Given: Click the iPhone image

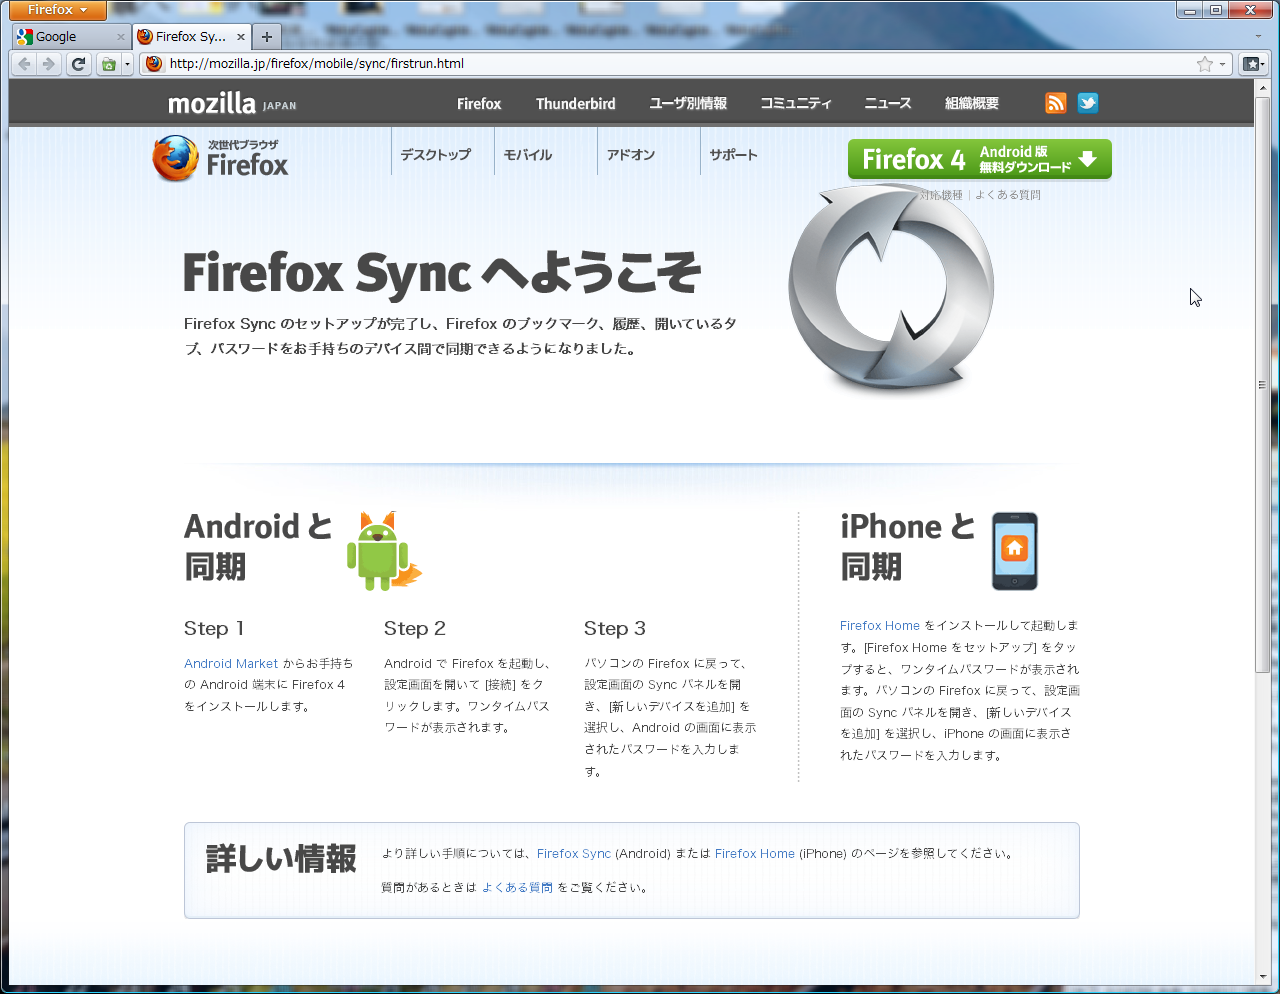Looking at the screenshot, I should [1015, 551].
